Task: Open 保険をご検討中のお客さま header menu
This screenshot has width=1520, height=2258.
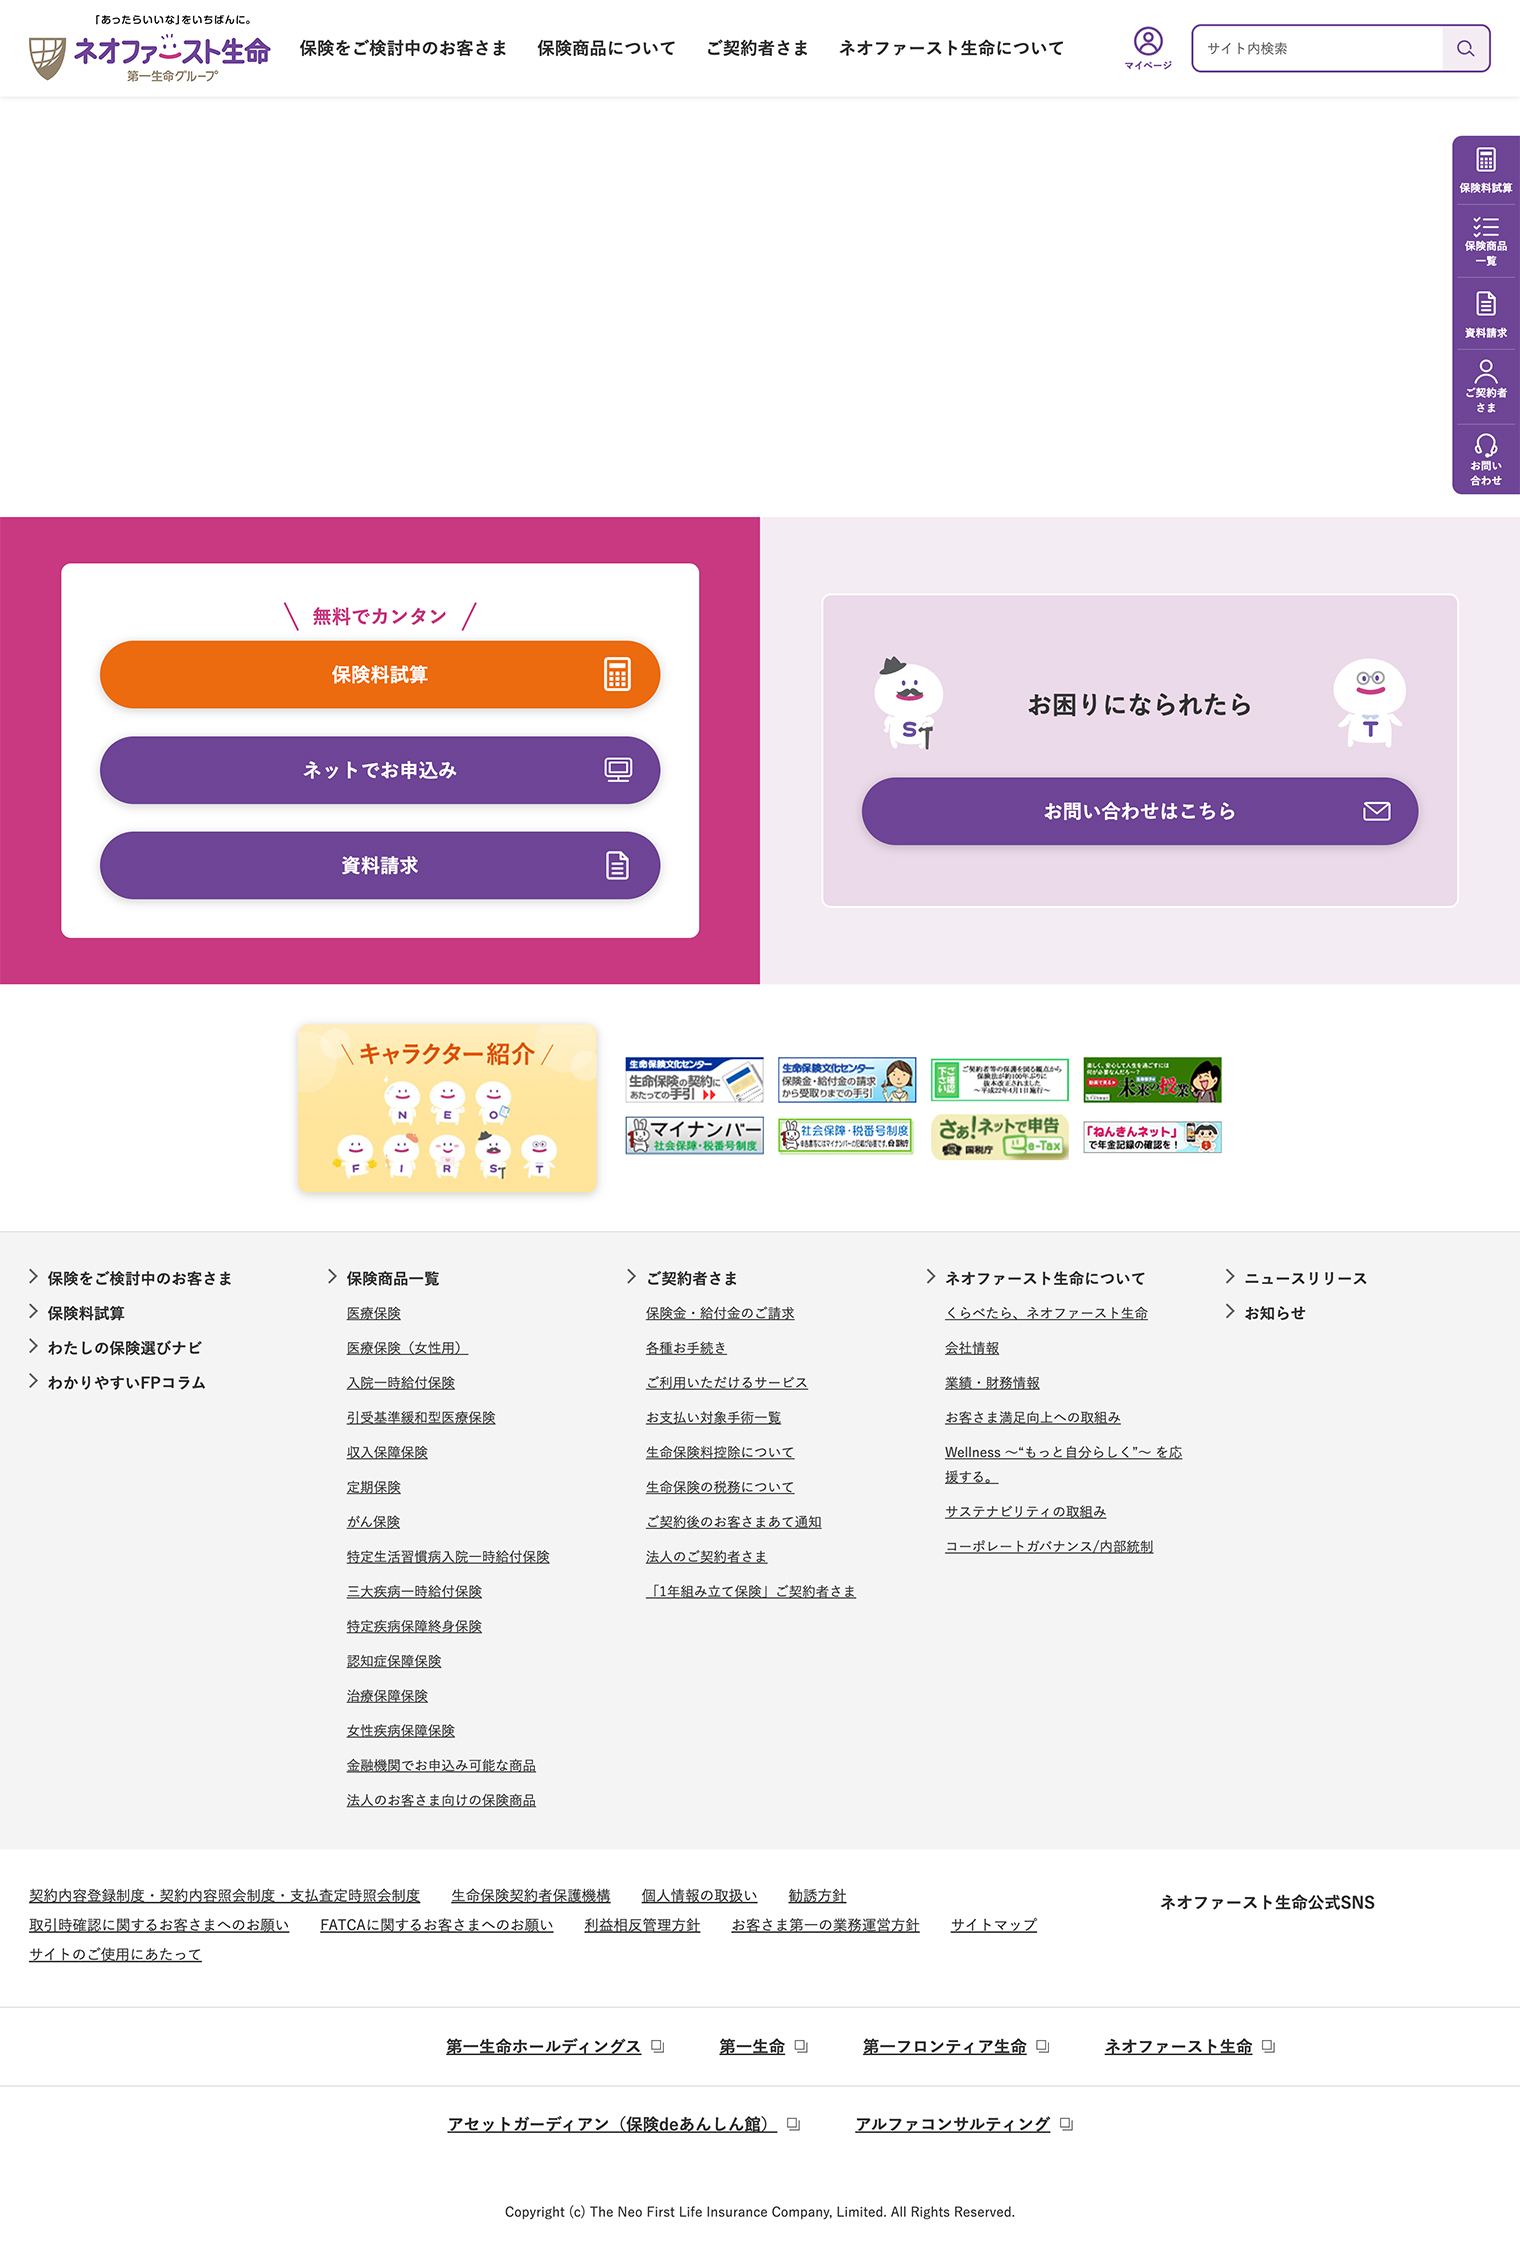Action: click(403, 48)
